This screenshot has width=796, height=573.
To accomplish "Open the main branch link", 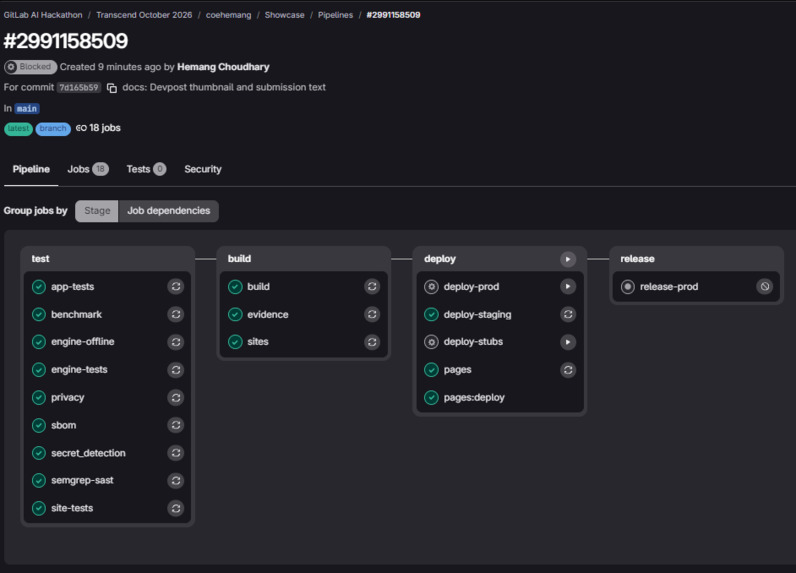I will pos(27,109).
